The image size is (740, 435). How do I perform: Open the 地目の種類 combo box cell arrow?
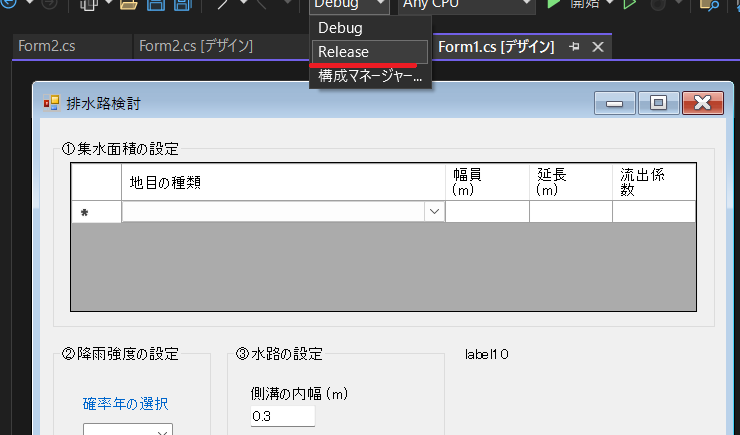tap(434, 212)
